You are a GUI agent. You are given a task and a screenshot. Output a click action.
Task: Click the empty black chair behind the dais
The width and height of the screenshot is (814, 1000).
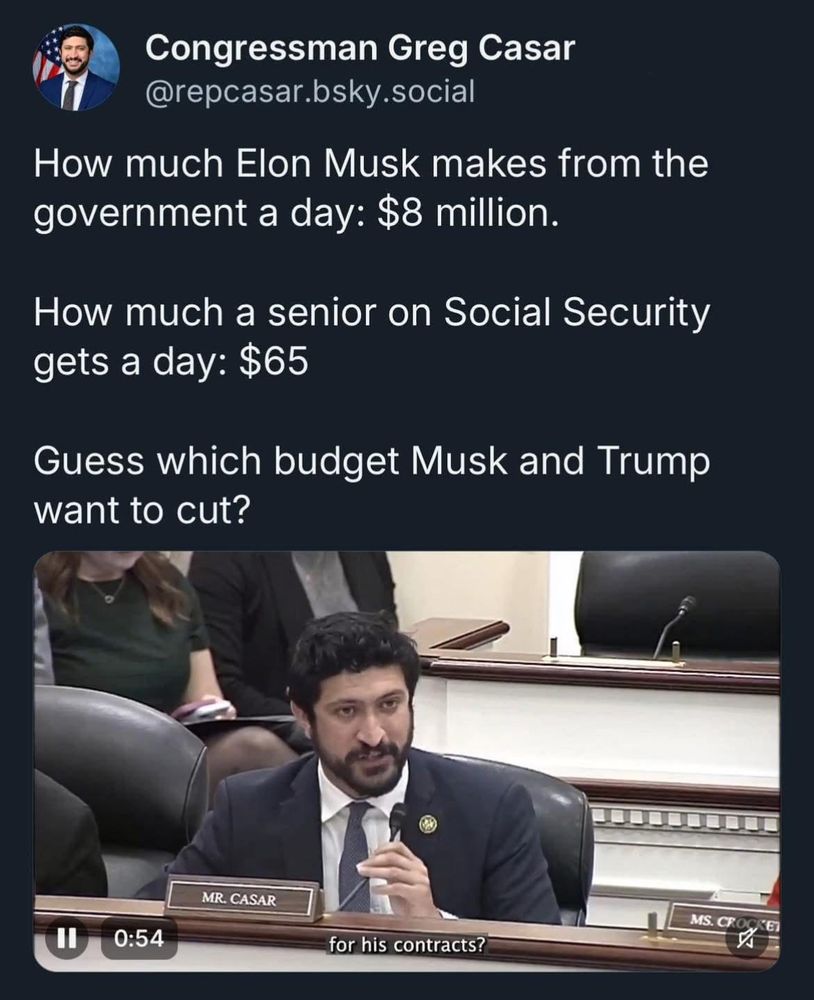click(676, 603)
